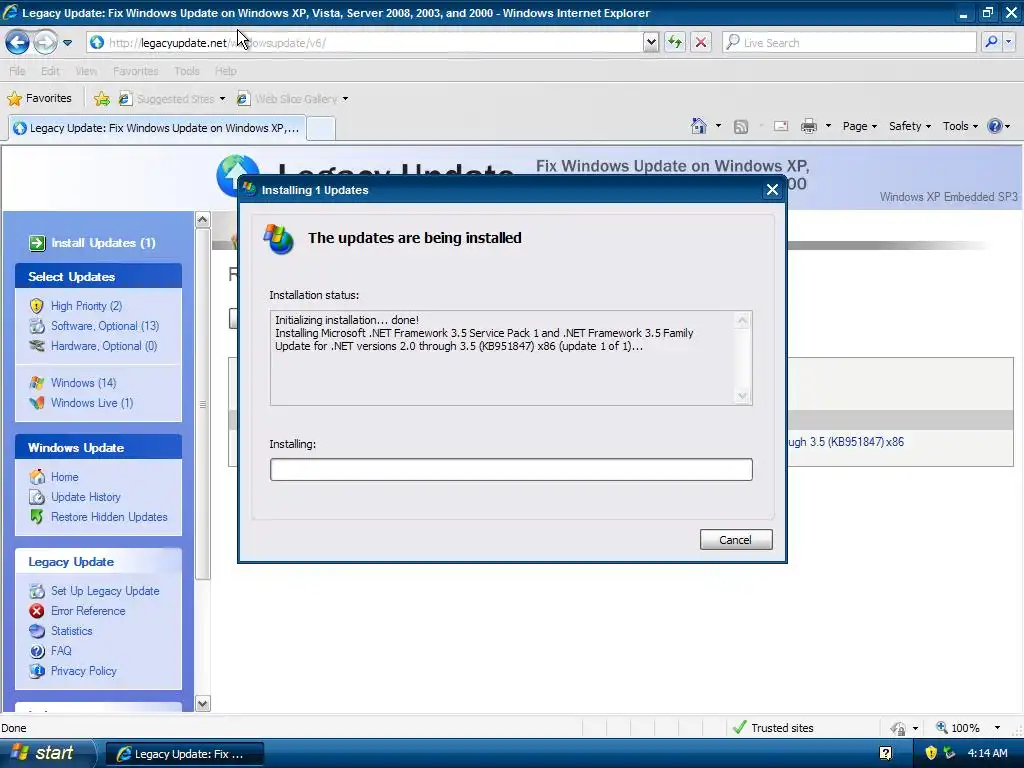Click the IE Forward arrow button
1024x768 pixels.
[45, 42]
